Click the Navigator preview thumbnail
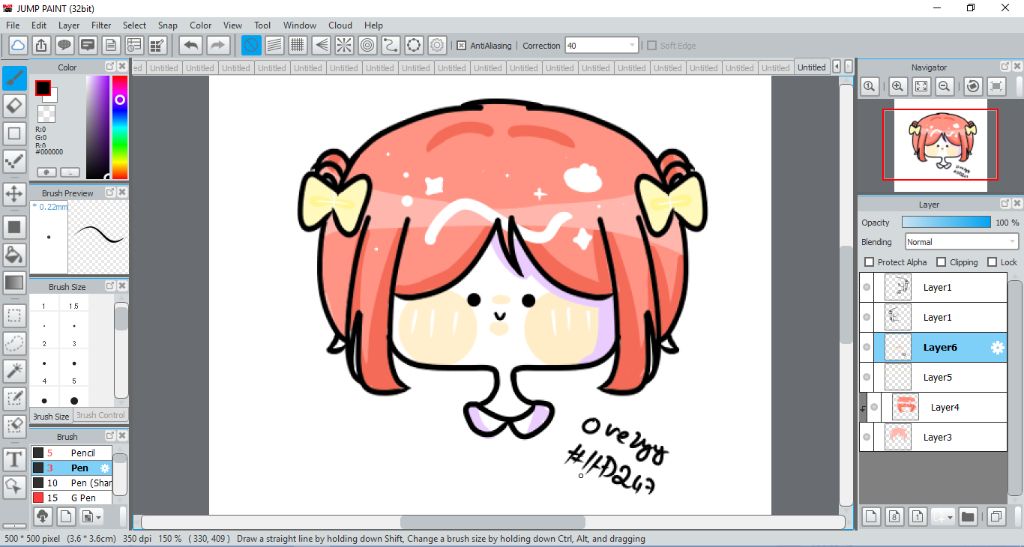 940,146
